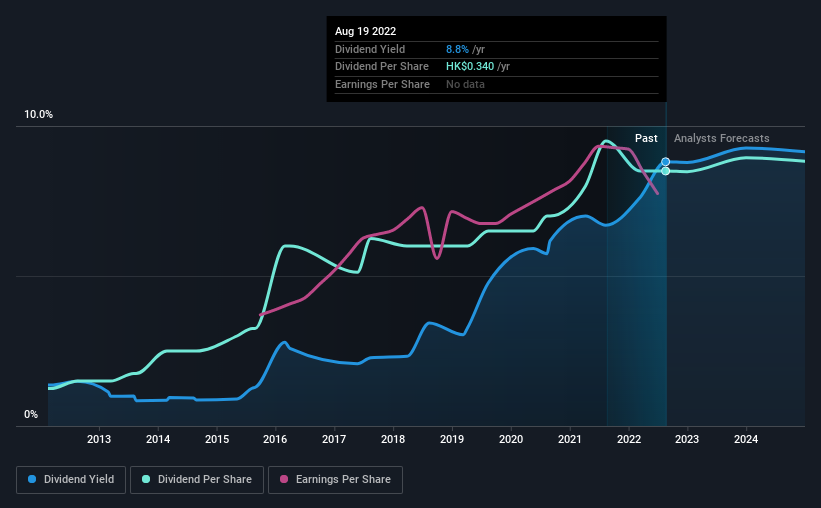The width and height of the screenshot is (821, 508).
Task: Click the 8.8% Dividend Yield tooltip value
Action: [x=457, y=49]
